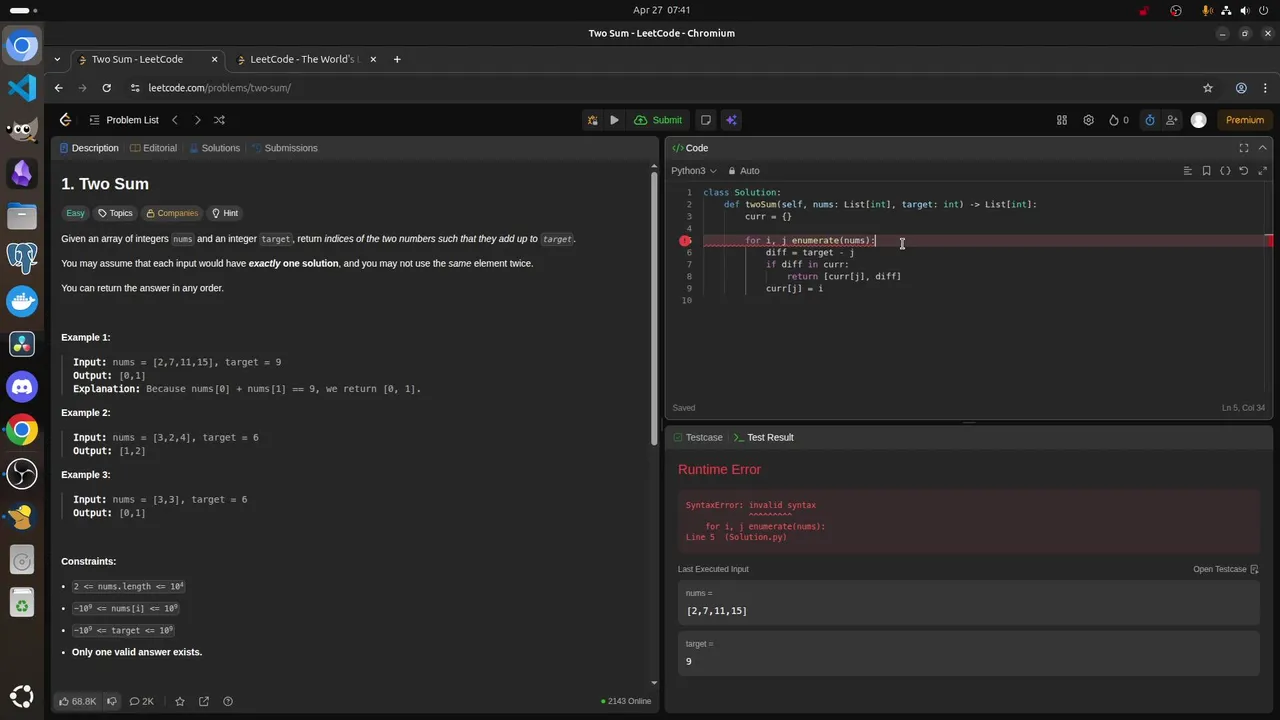Open a new browser tab
Viewport: 1280px width, 720px height.
[x=397, y=59]
